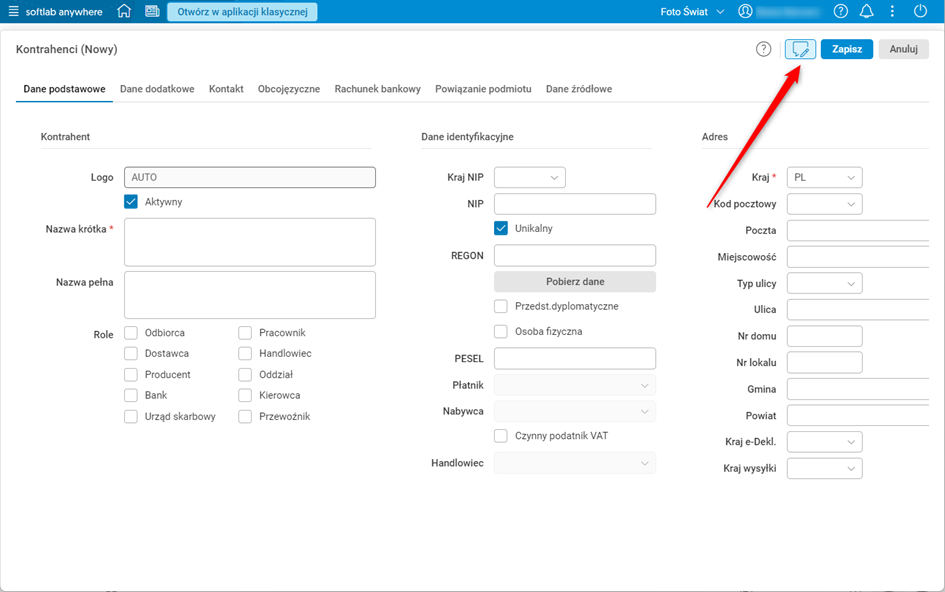The height and width of the screenshot is (592, 945).
Task: Go to home via house icon
Action: coord(124,12)
